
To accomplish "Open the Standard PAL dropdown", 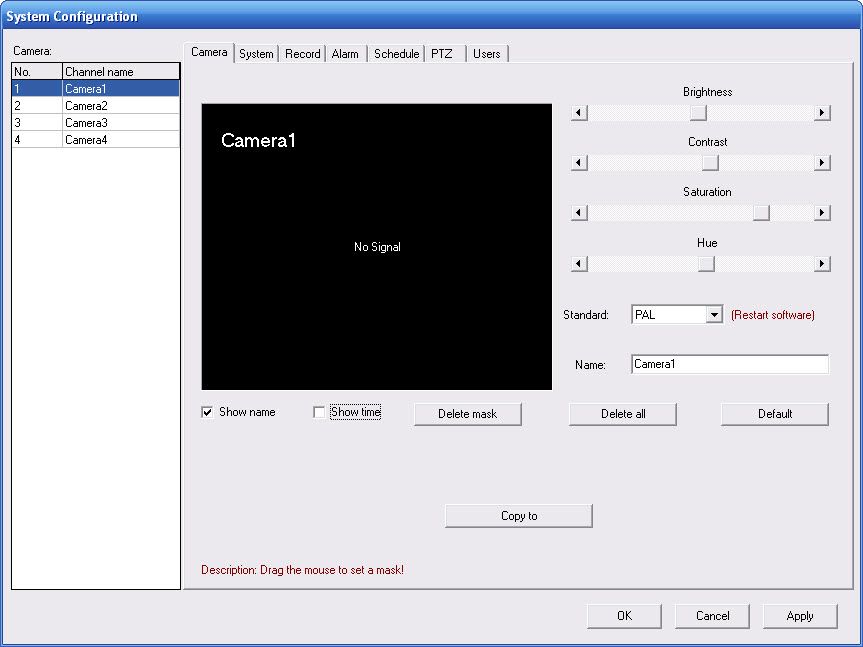I will click(x=713, y=315).
